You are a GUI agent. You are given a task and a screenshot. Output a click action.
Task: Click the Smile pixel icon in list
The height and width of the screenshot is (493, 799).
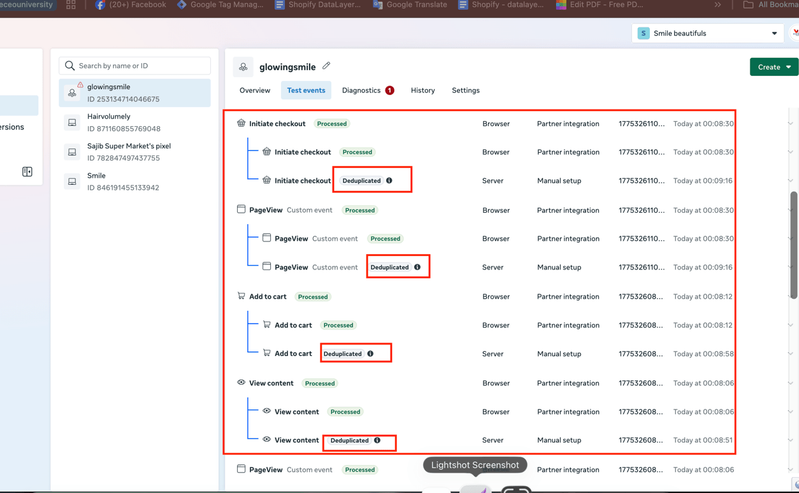[72, 181]
